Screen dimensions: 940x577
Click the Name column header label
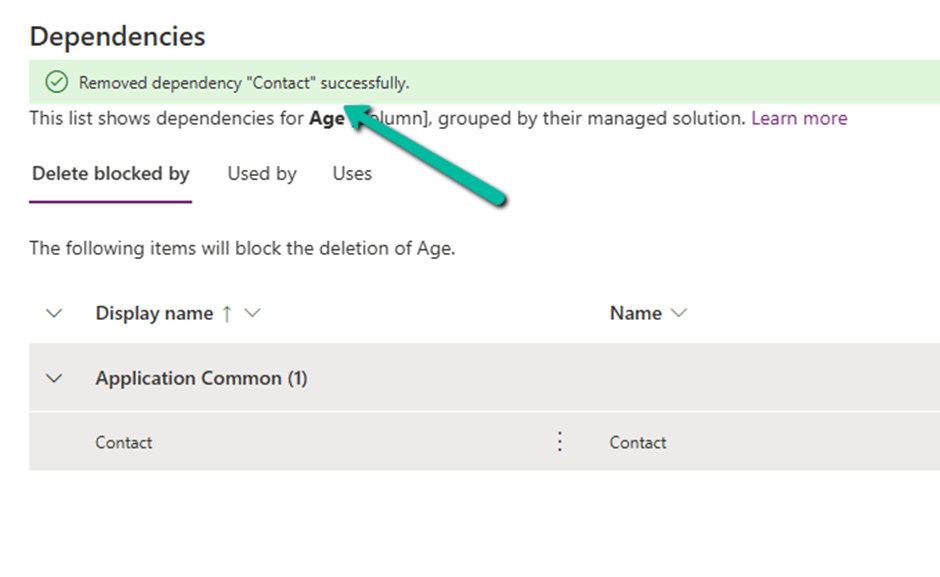(636, 313)
